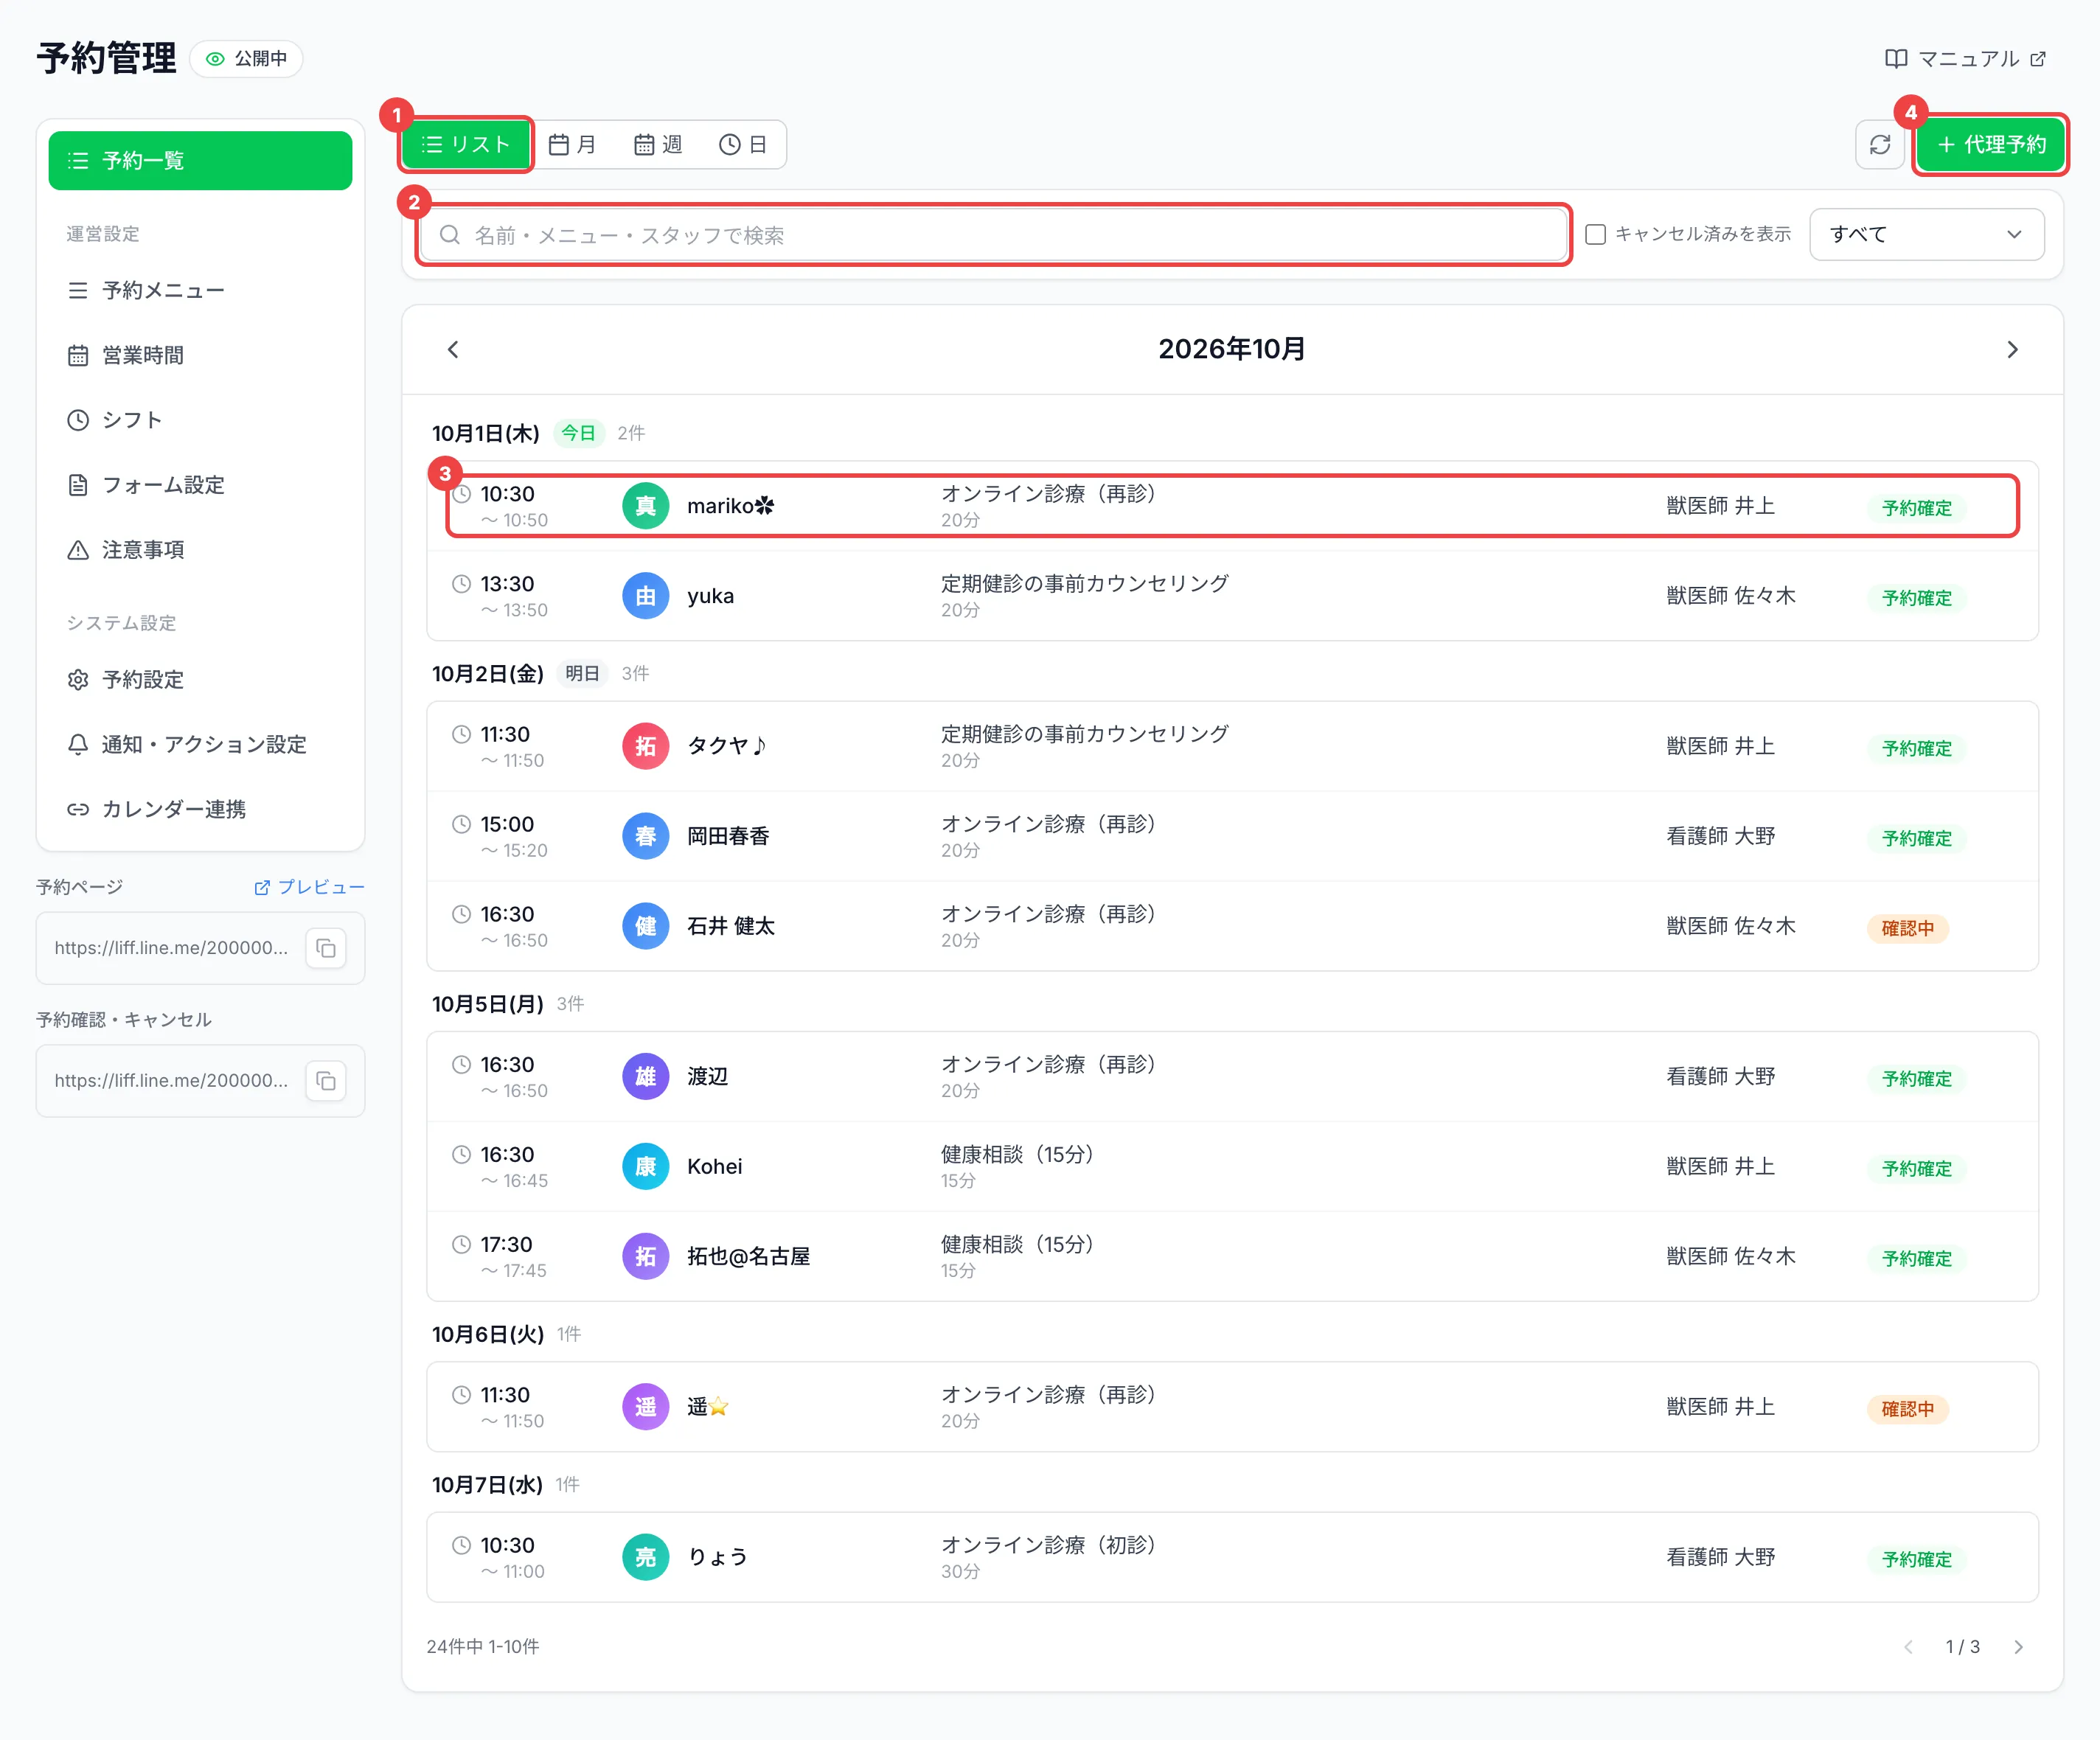Click 看護師 大野 in 渡辺 row

tap(1720, 1076)
